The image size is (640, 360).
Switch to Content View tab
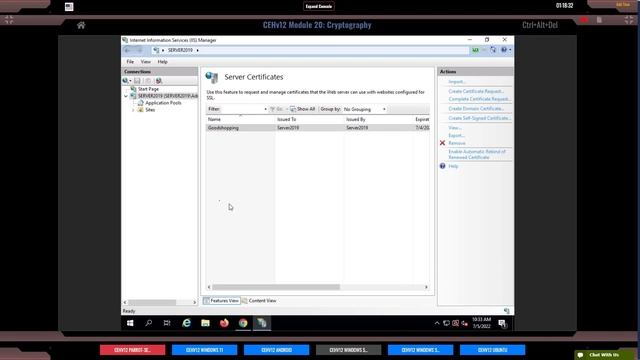click(x=259, y=300)
